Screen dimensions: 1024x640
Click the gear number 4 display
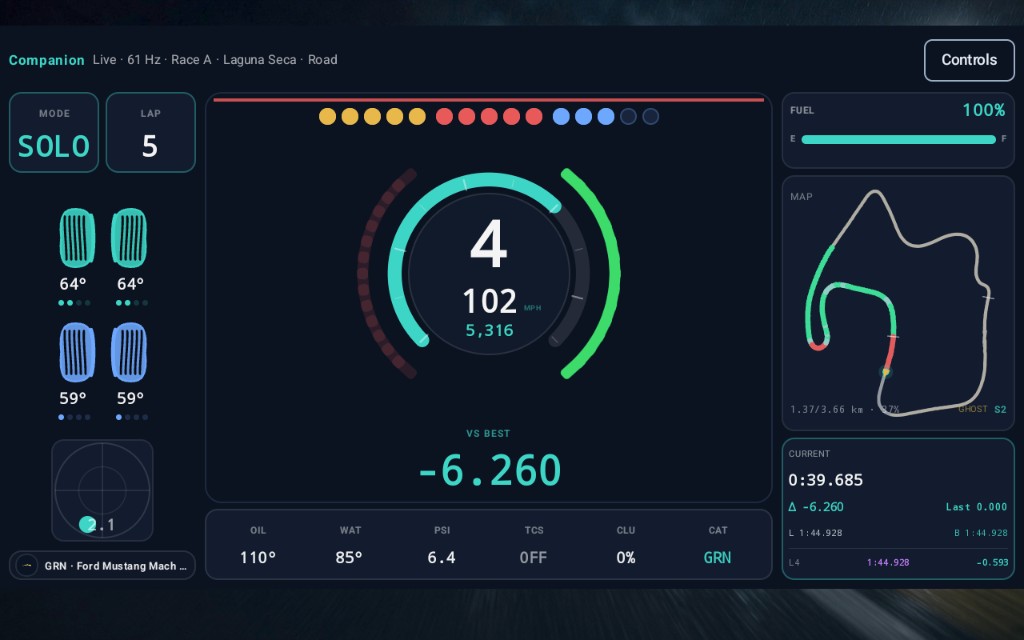pyautogui.click(x=488, y=244)
